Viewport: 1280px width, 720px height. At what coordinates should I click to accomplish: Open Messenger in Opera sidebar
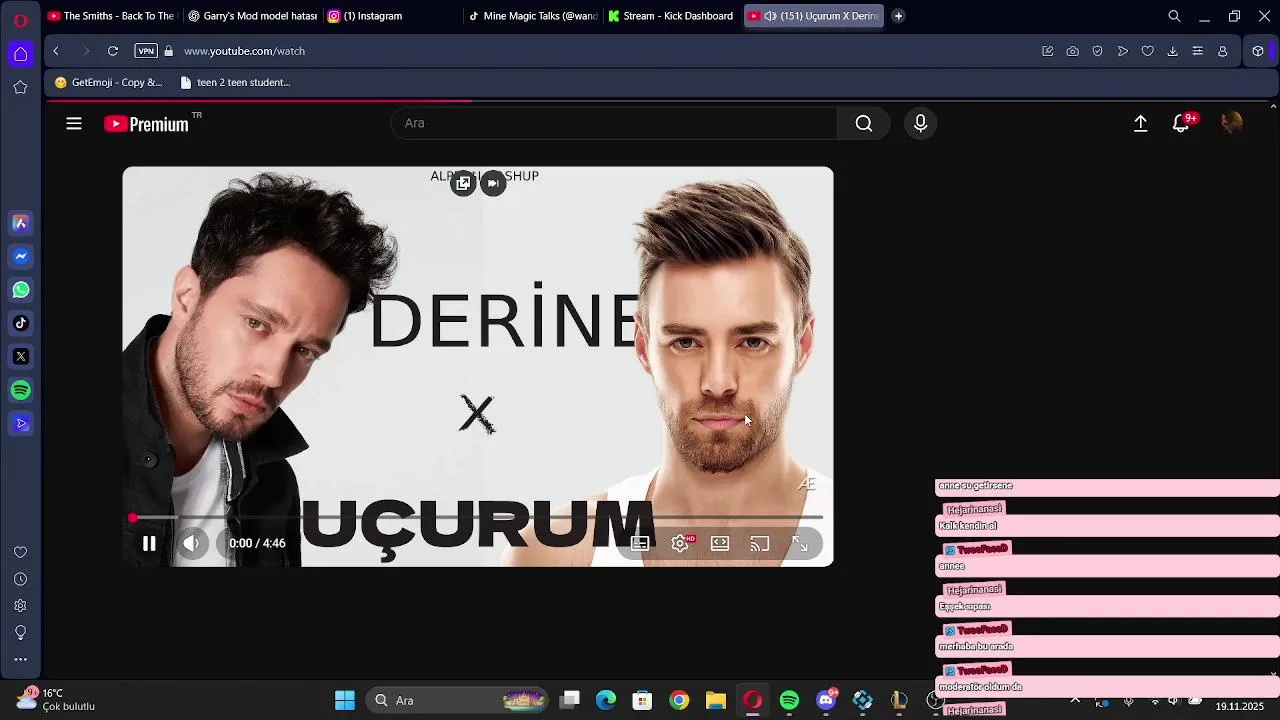click(20, 256)
